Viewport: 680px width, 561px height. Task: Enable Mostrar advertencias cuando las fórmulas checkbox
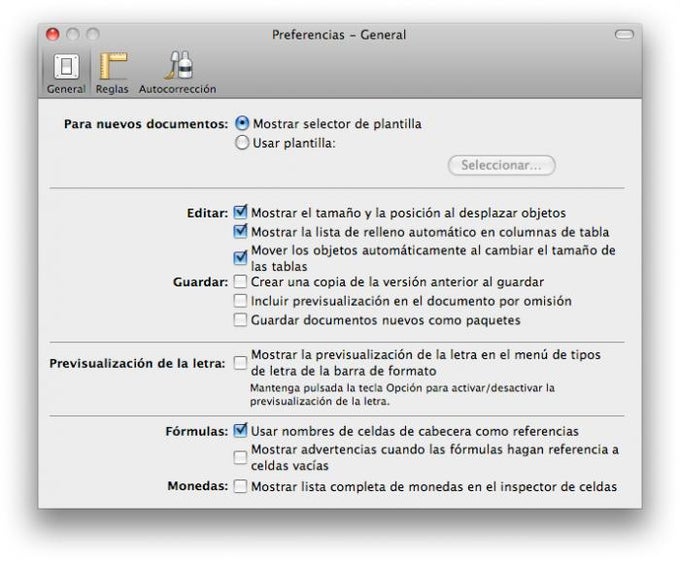[240, 457]
